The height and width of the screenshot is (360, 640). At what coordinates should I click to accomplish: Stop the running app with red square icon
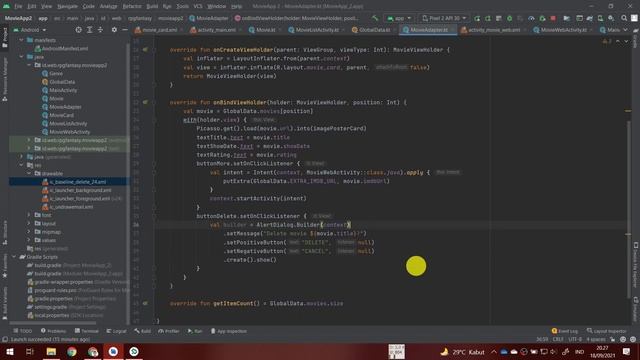(553, 18)
